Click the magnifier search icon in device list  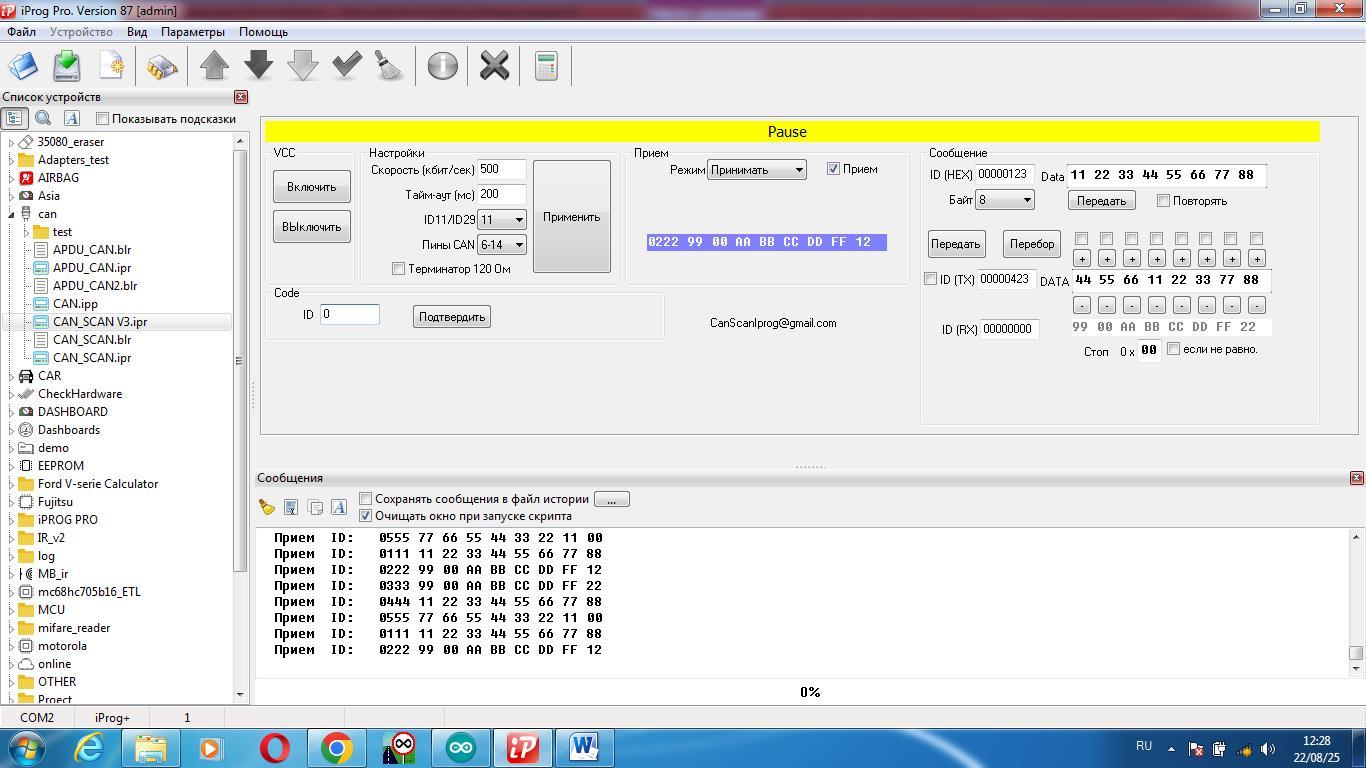pyautogui.click(x=43, y=118)
